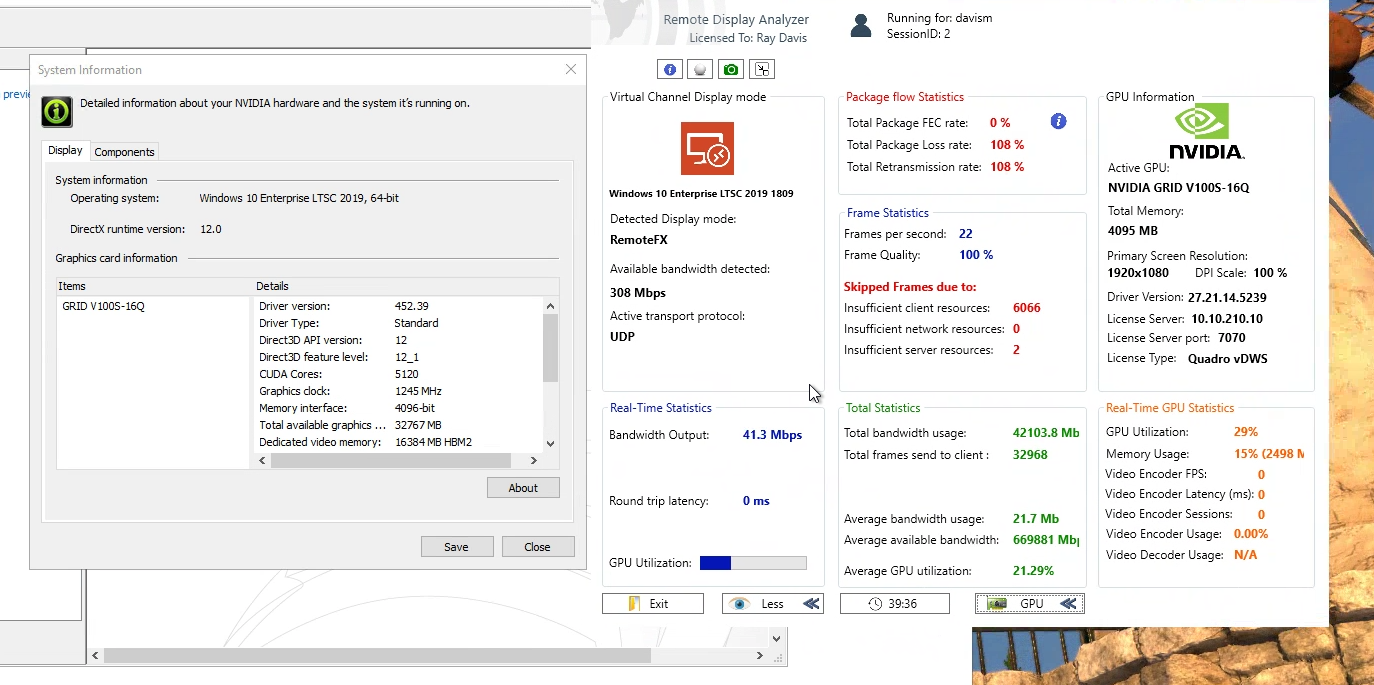Click the Save button
Screen dimensions: 1374x685
(456, 547)
